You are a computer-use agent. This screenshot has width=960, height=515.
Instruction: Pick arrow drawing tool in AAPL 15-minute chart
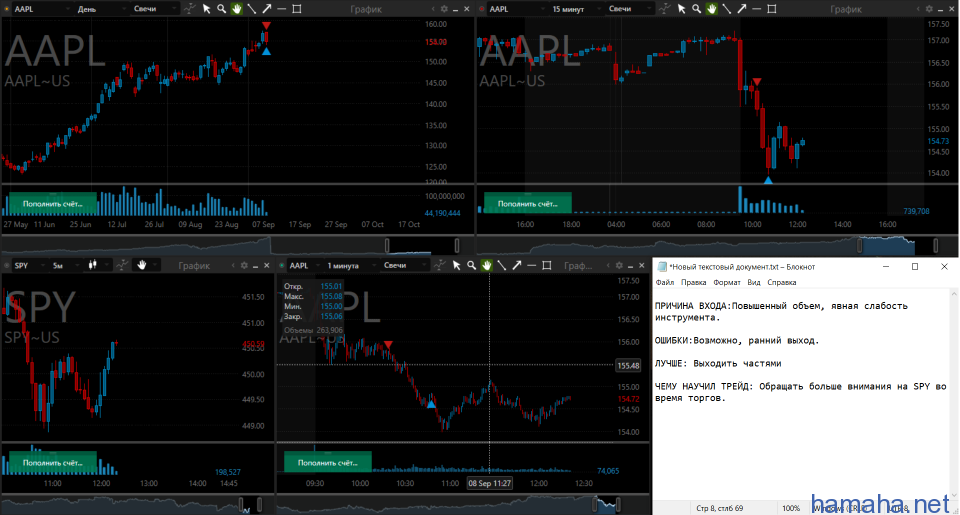tap(741, 9)
